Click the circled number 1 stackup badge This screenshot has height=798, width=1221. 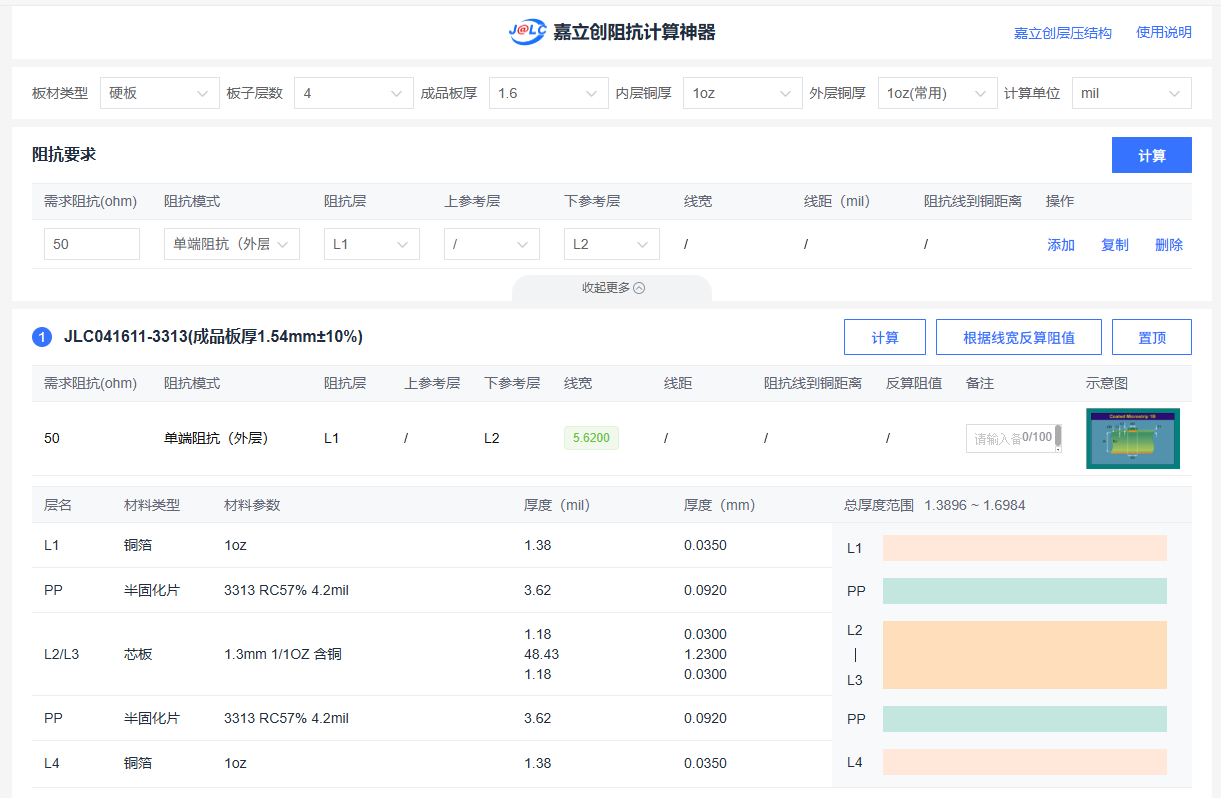(42, 337)
